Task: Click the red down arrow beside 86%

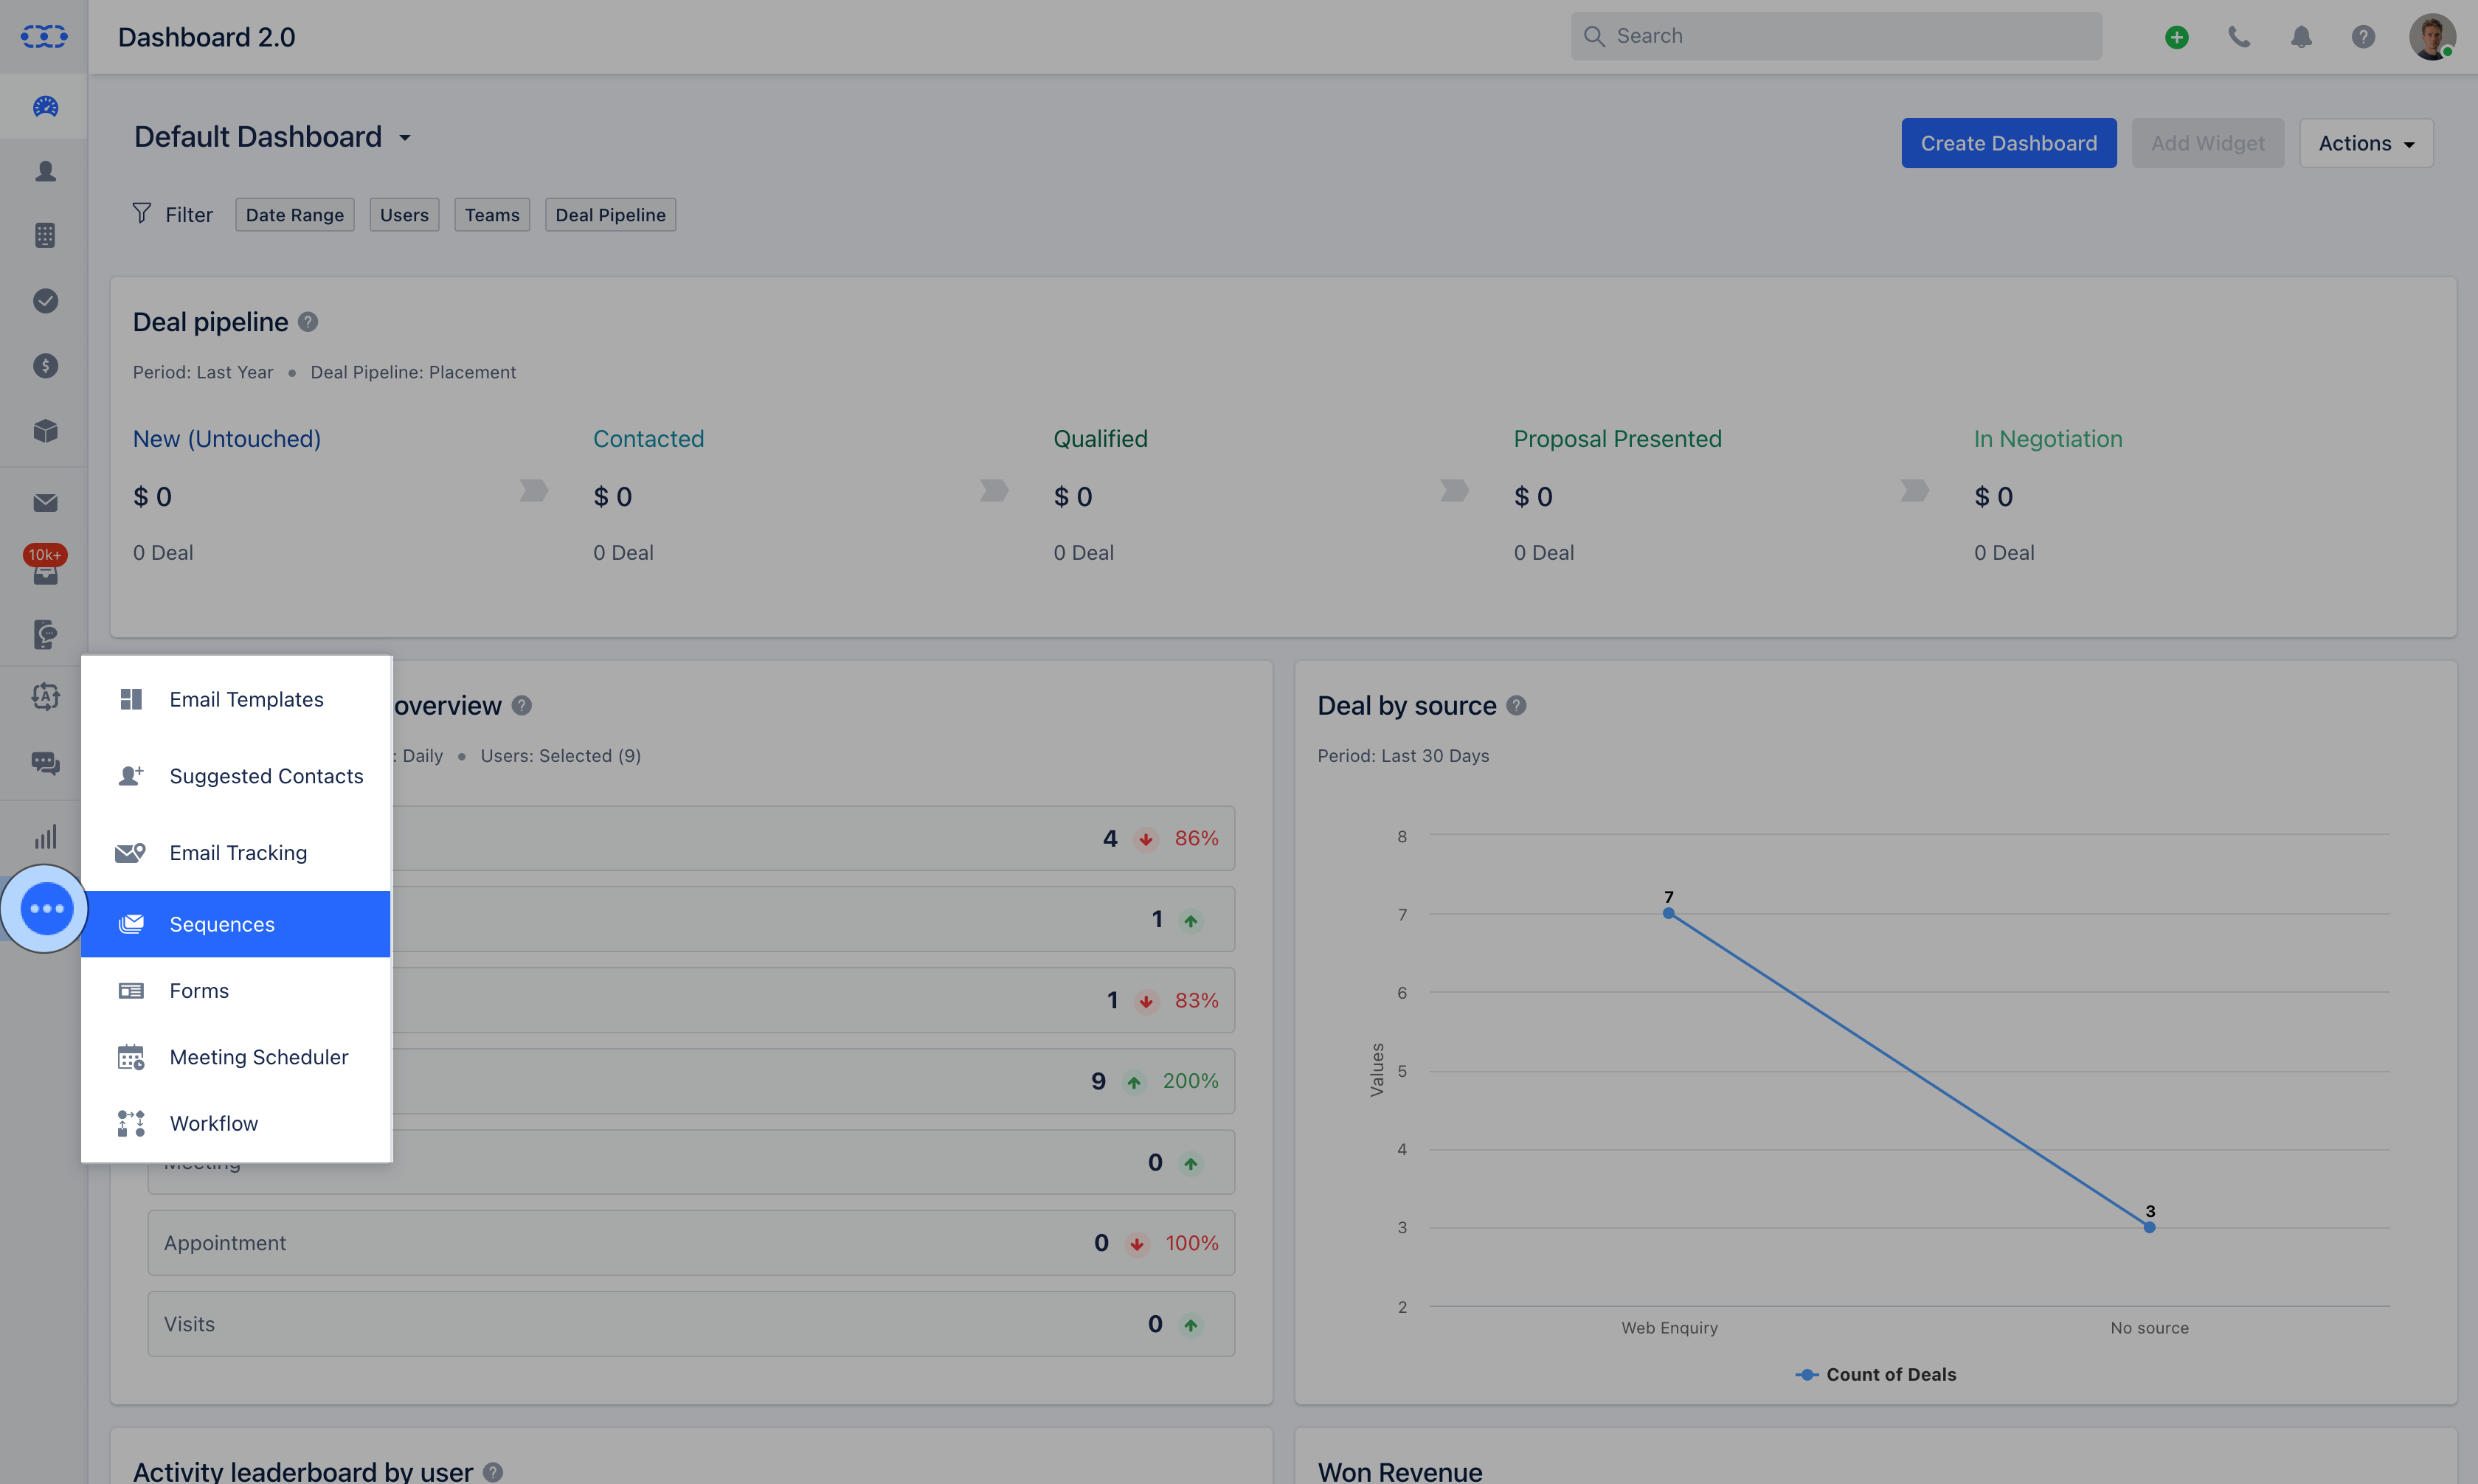Action: pos(1146,839)
